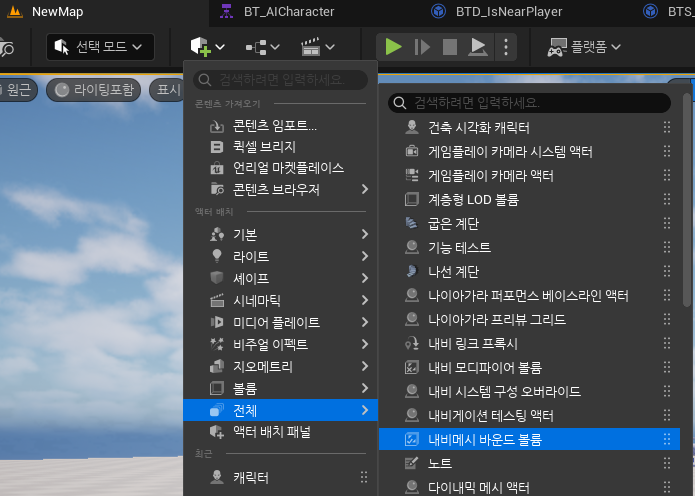Image resolution: width=695 pixels, height=496 pixels.
Task: Click the 내비 링크 프록시 icon
Action: coord(412,344)
